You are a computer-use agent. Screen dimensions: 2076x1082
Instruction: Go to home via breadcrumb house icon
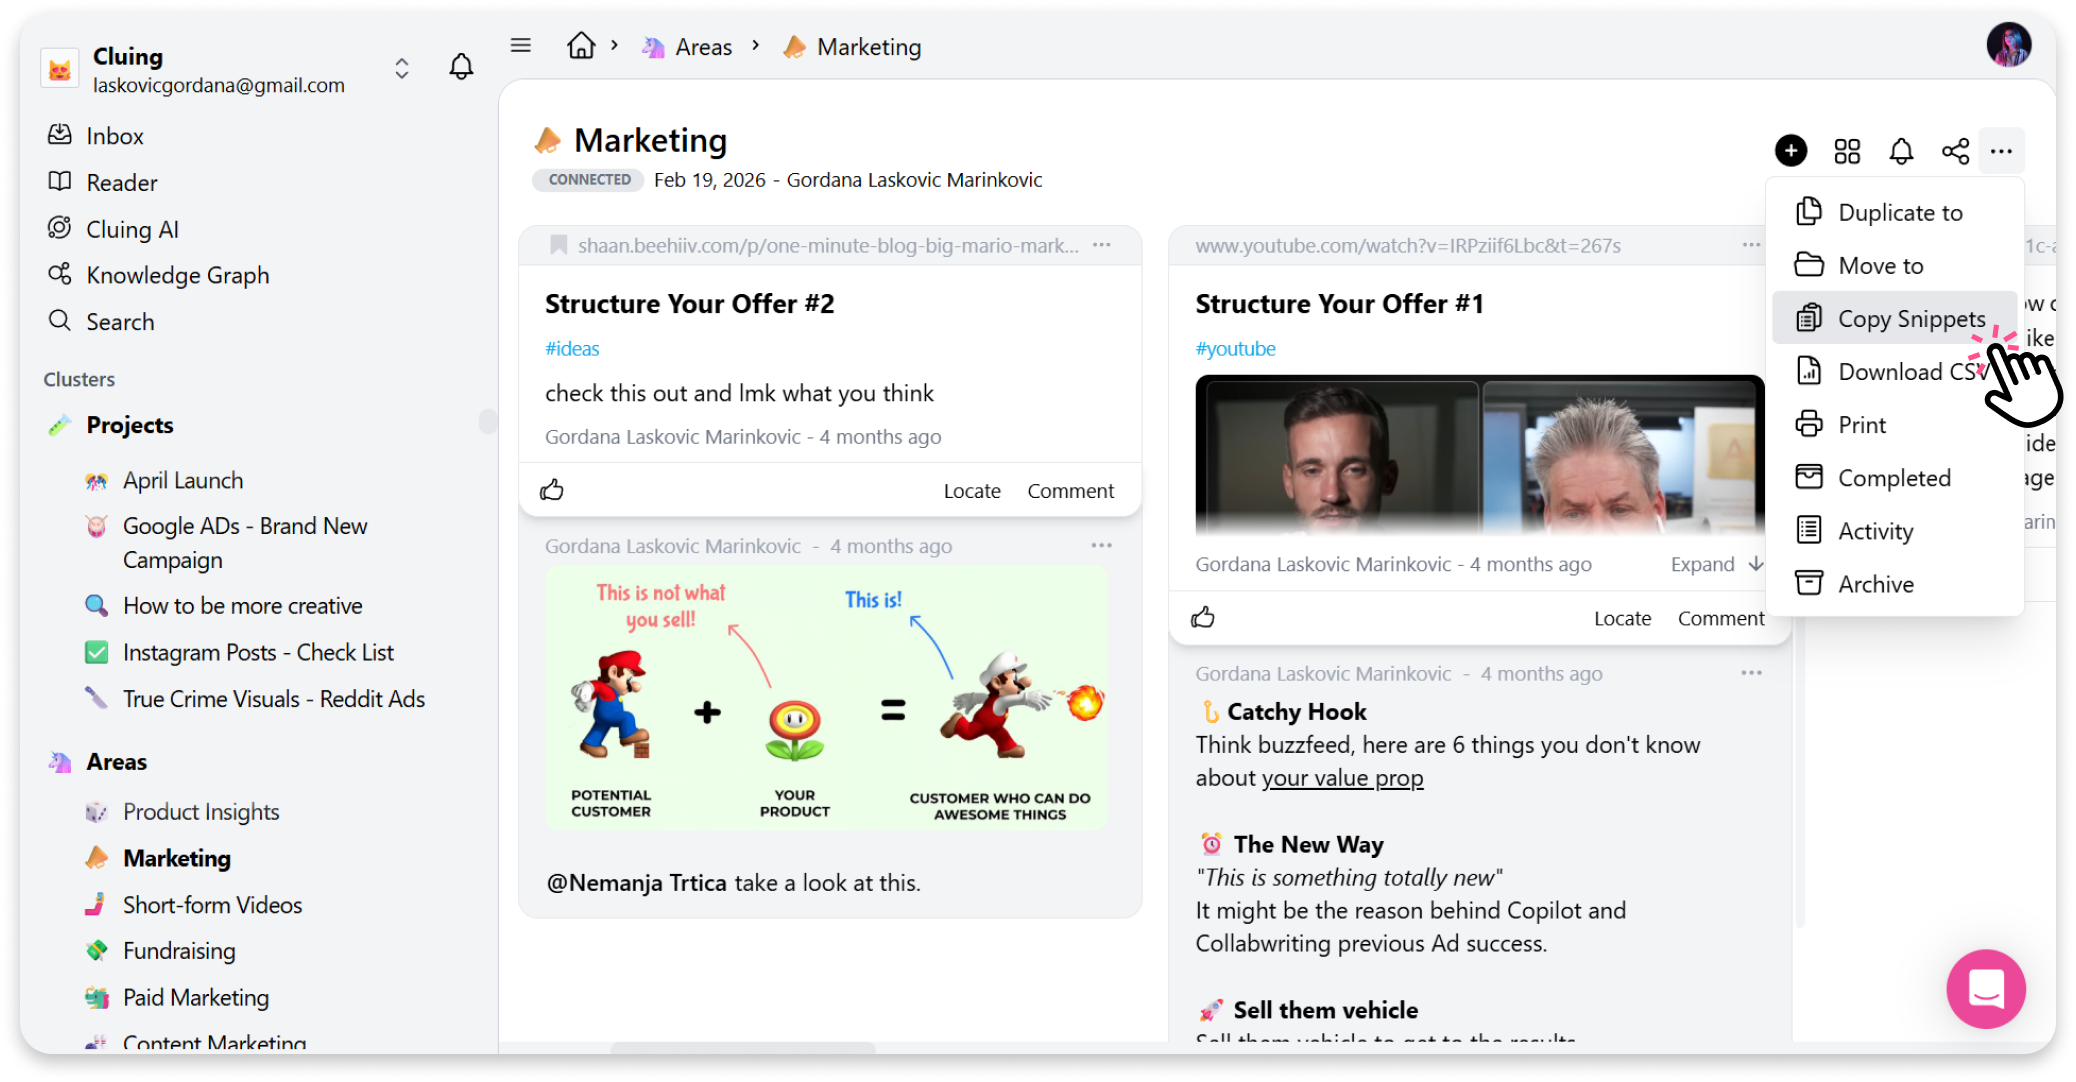581,45
